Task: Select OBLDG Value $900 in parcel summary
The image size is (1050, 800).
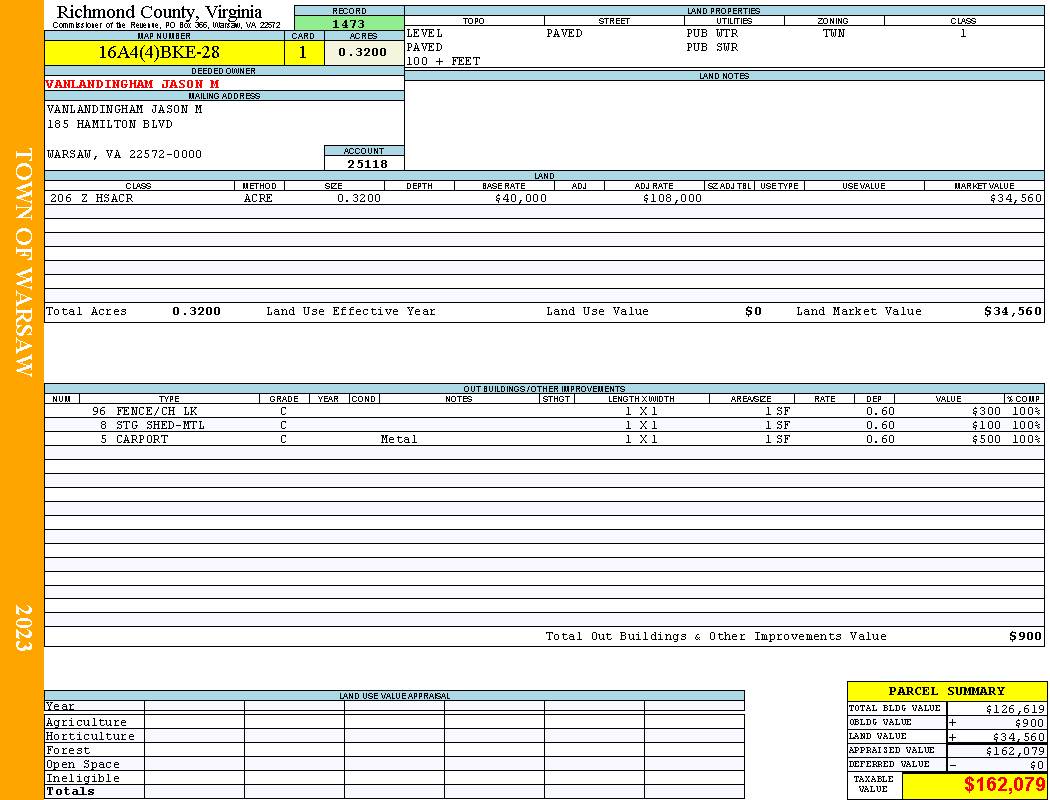Action: coord(1030,723)
